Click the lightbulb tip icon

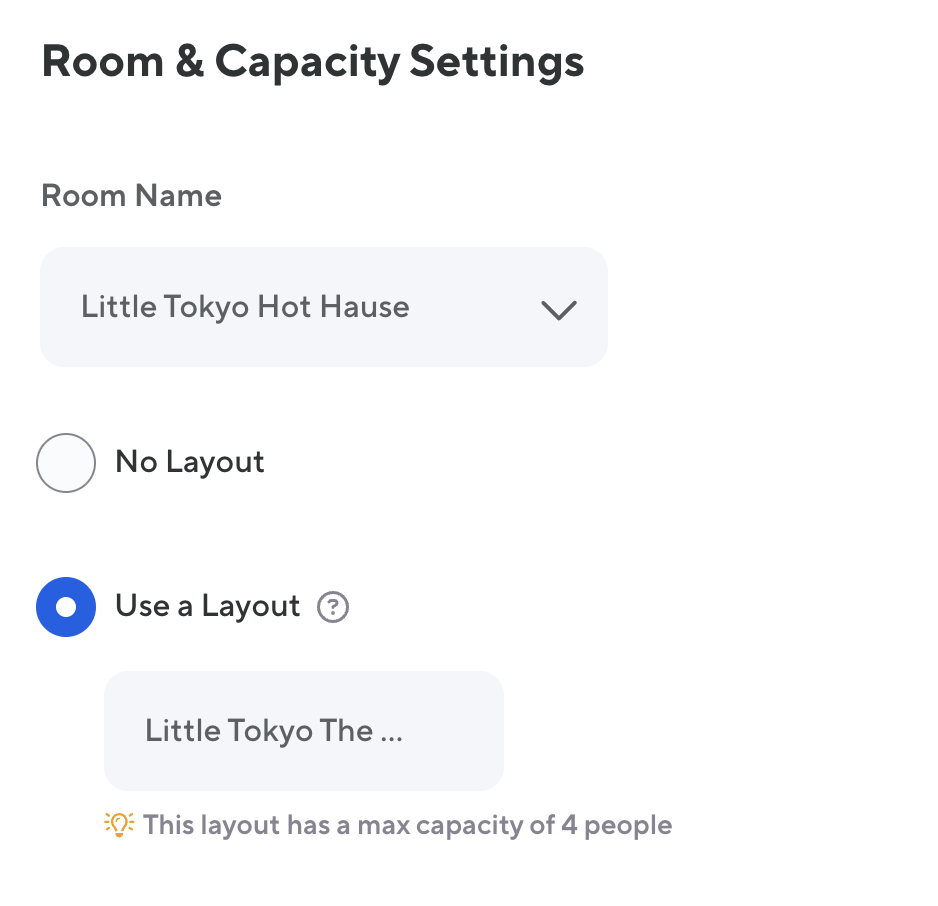(x=119, y=825)
